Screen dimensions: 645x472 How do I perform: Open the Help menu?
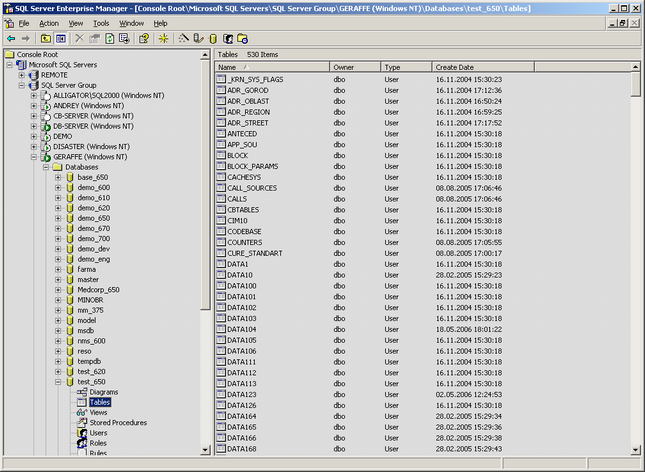coord(160,23)
